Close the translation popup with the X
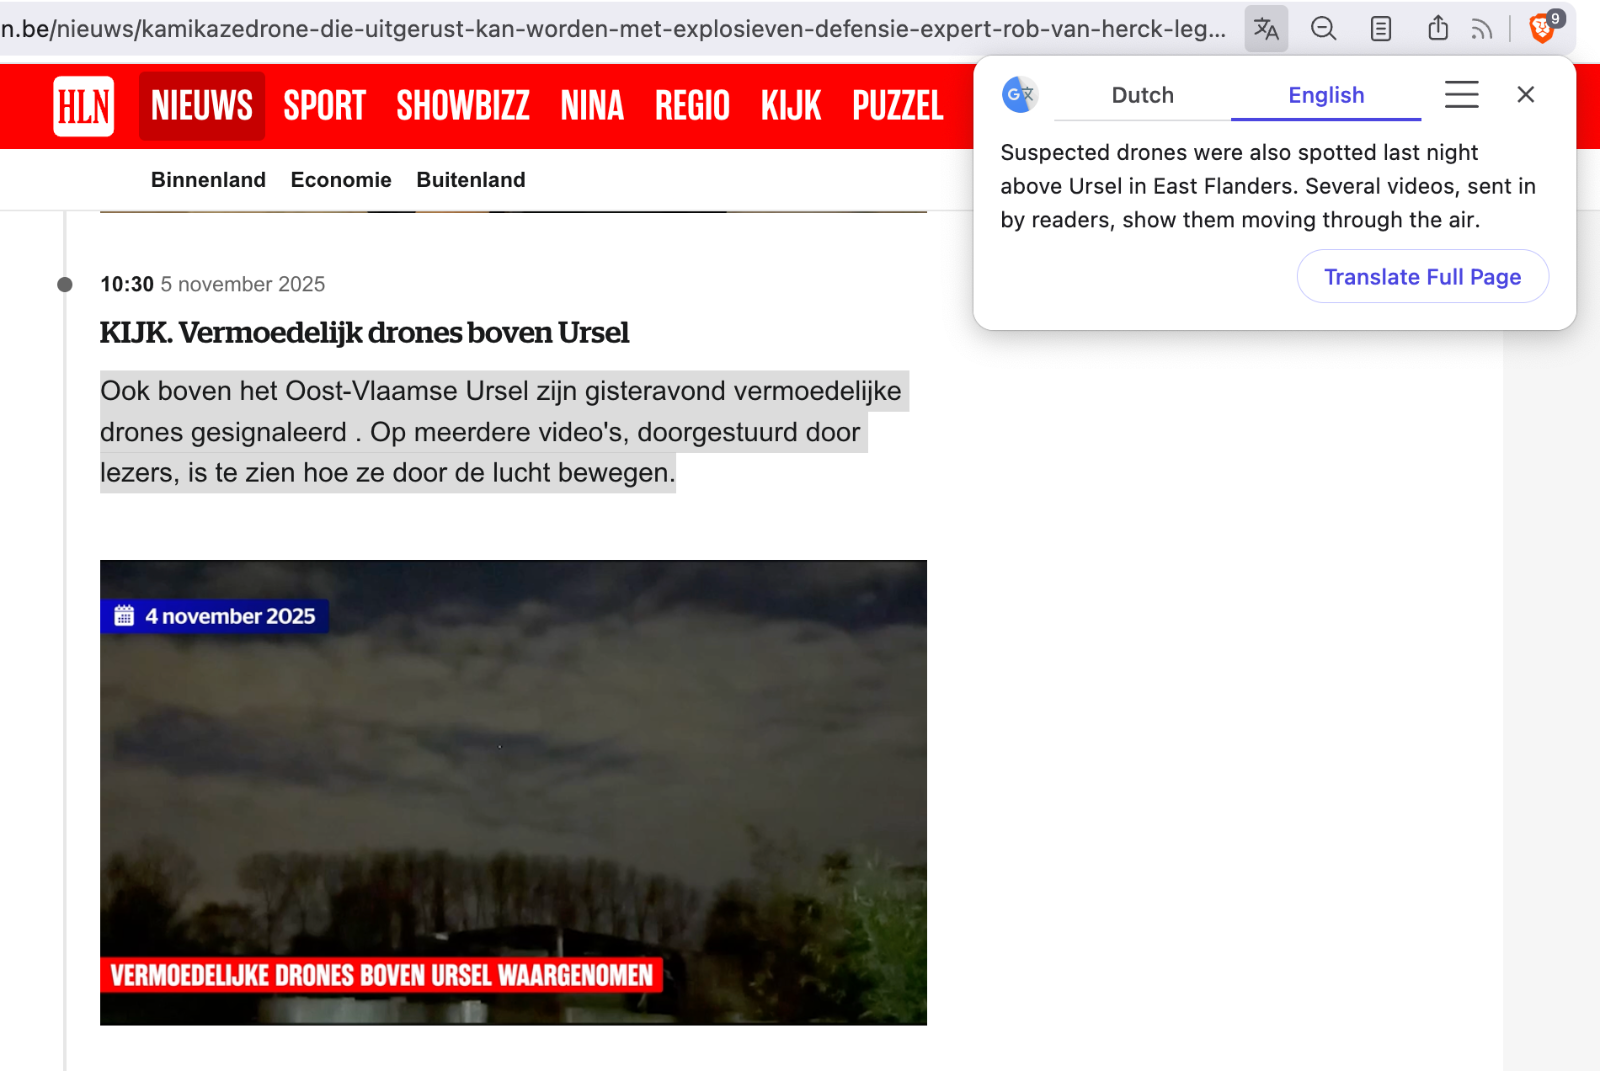This screenshot has width=1600, height=1071. click(x=1525, y=94)
